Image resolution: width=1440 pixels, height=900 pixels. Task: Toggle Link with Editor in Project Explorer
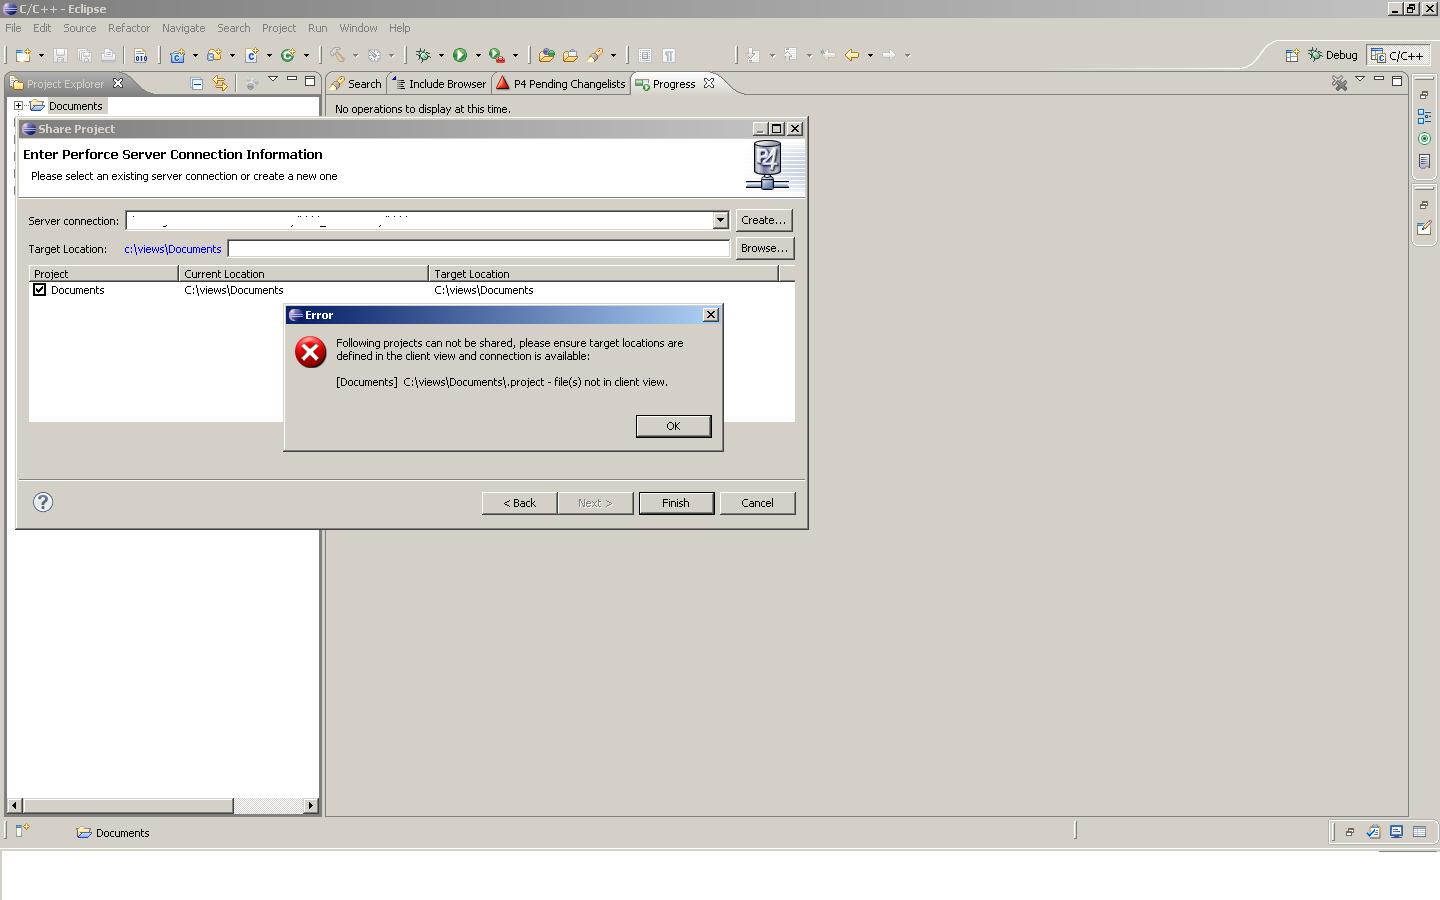click(220, 83)
